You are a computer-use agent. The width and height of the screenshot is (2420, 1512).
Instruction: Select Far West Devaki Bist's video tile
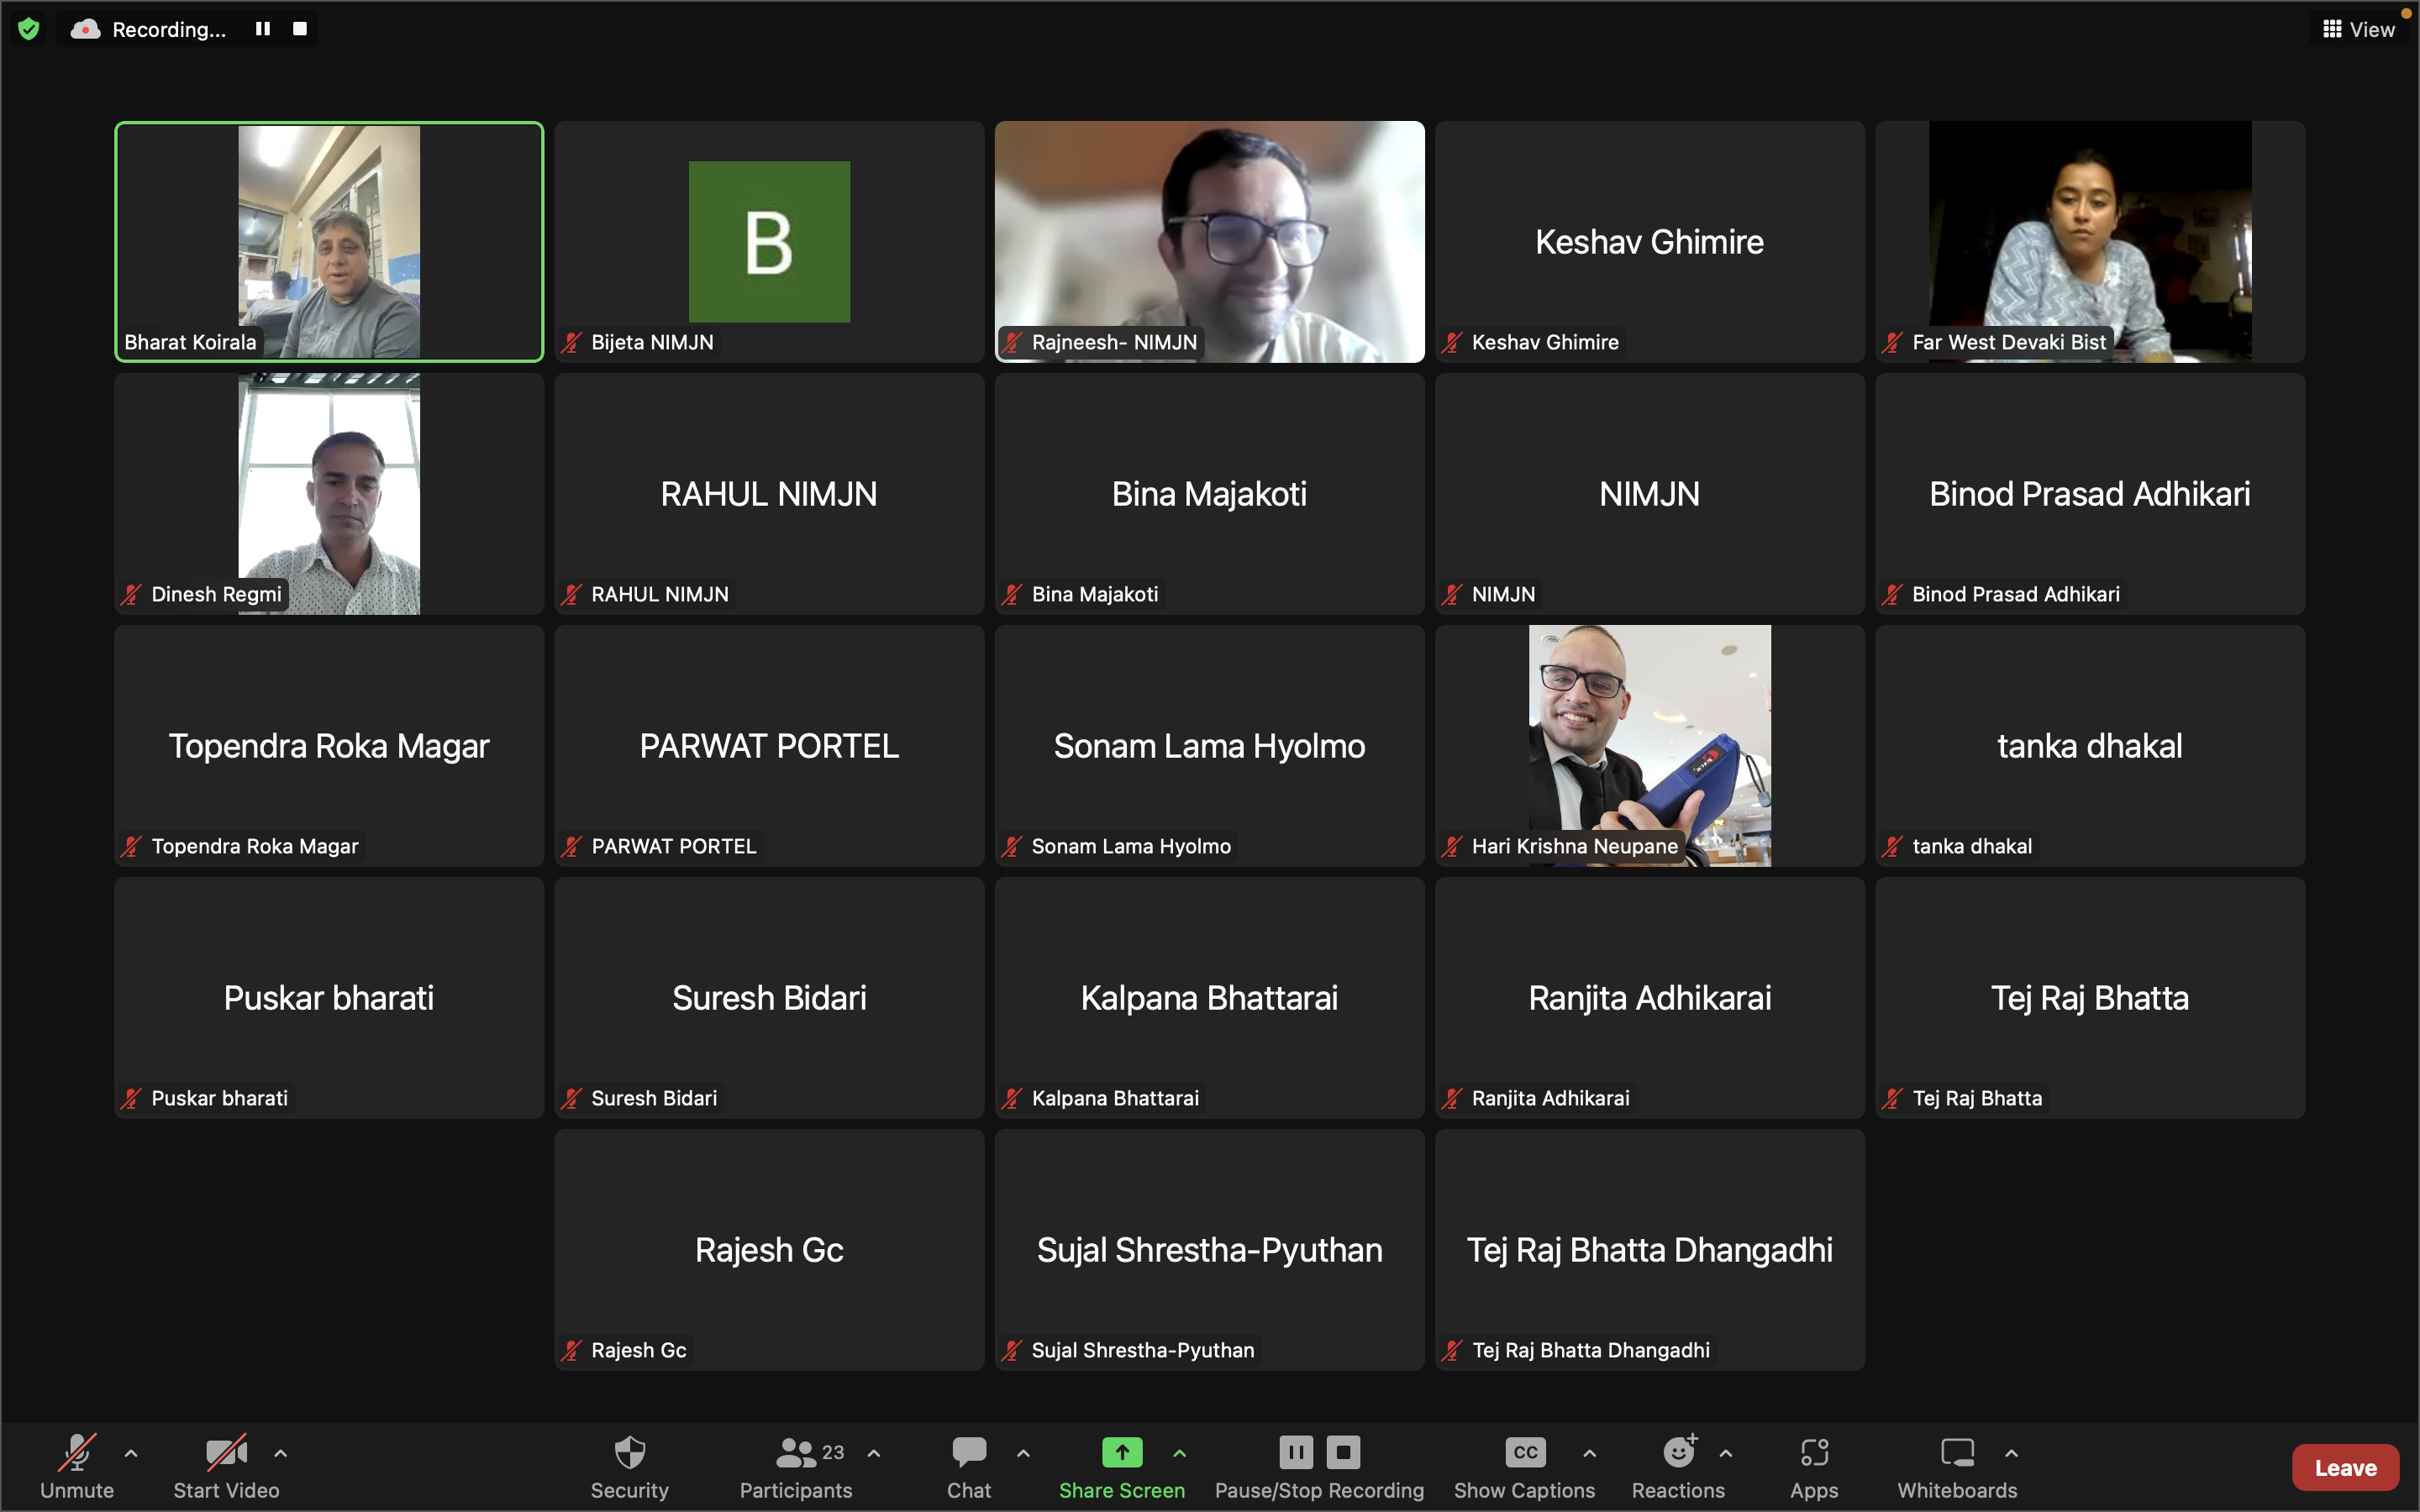pyautogui.click(x=2090, y=242)
